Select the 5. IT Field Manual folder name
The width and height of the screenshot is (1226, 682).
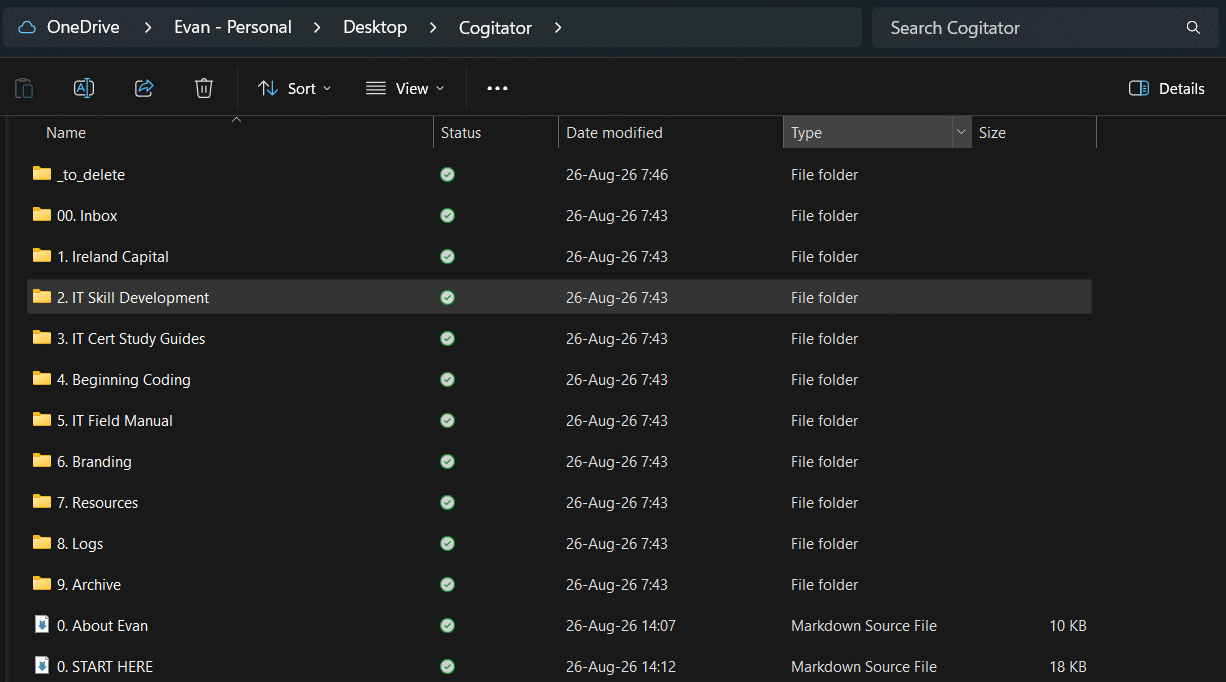(115, 421)
